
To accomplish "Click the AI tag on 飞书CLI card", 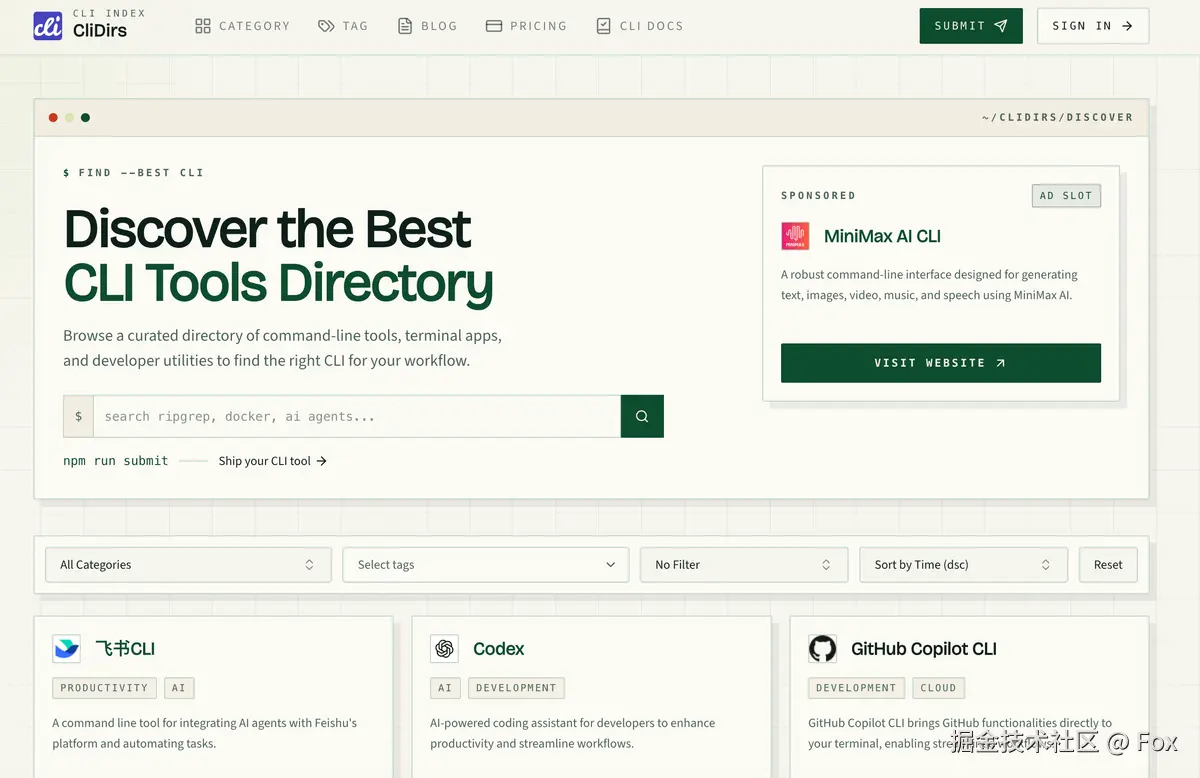I will tap(179, 688).
